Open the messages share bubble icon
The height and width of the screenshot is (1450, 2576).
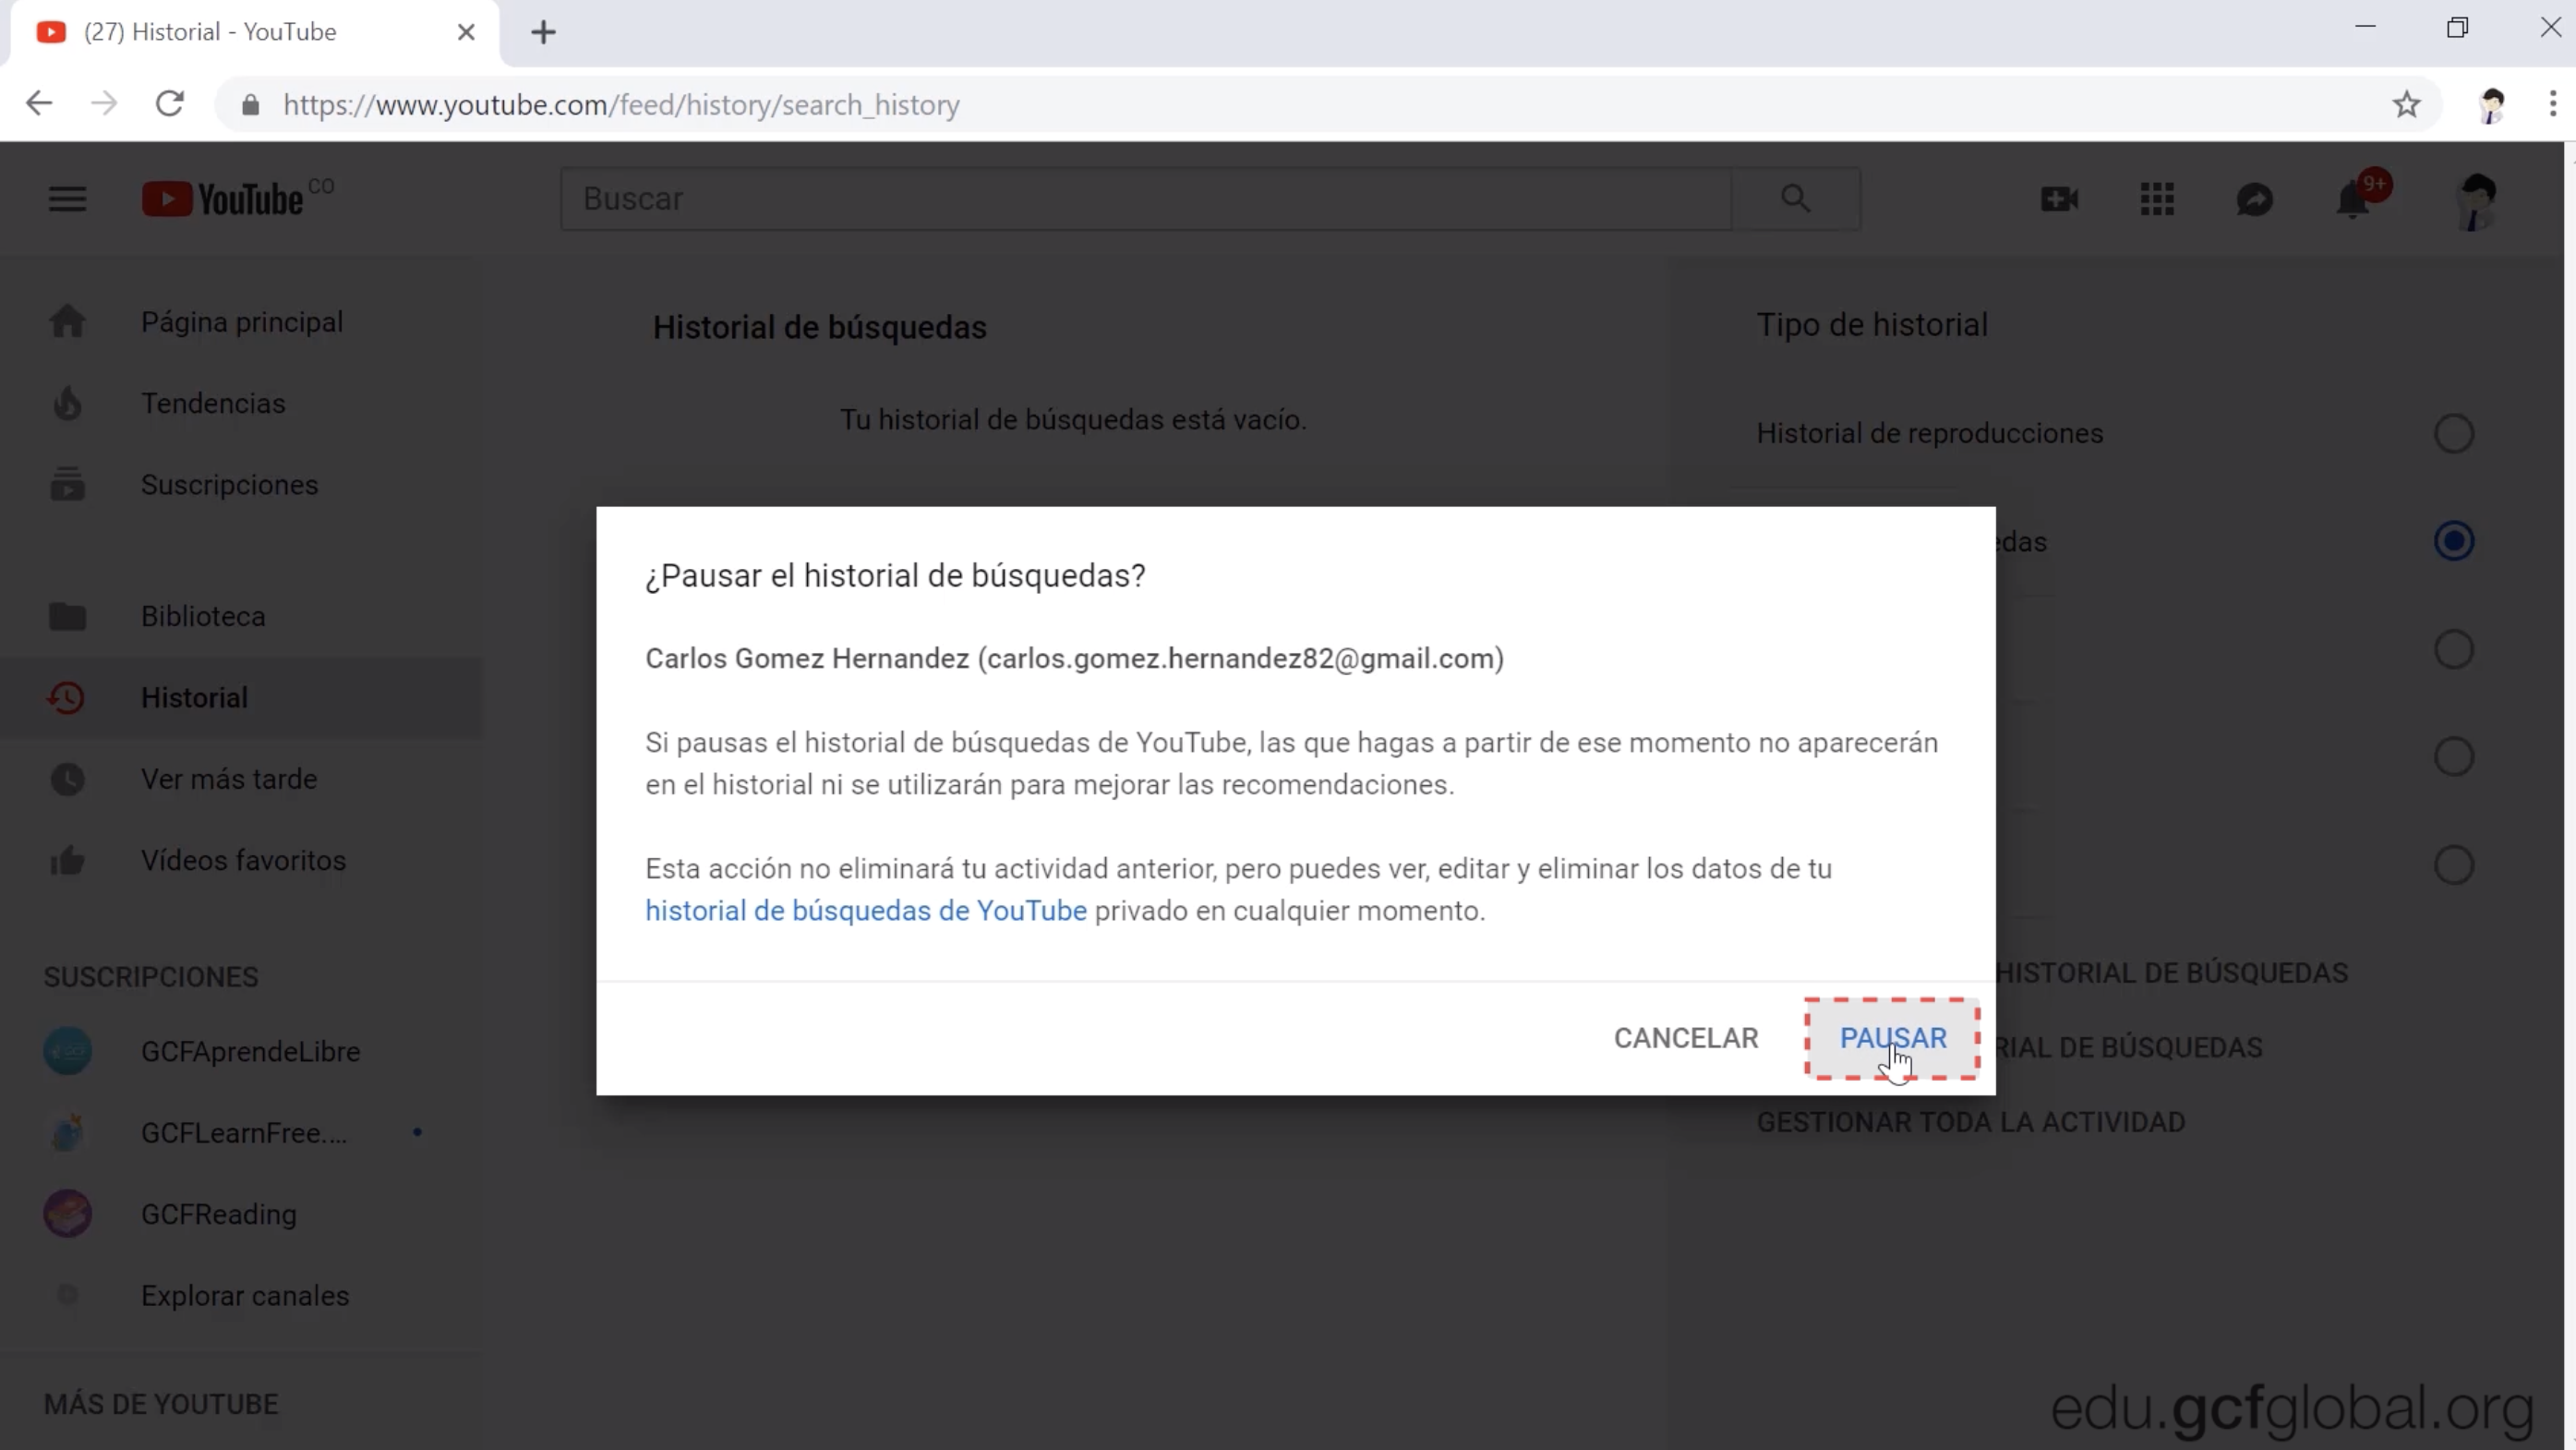[x=2254, y=199]
